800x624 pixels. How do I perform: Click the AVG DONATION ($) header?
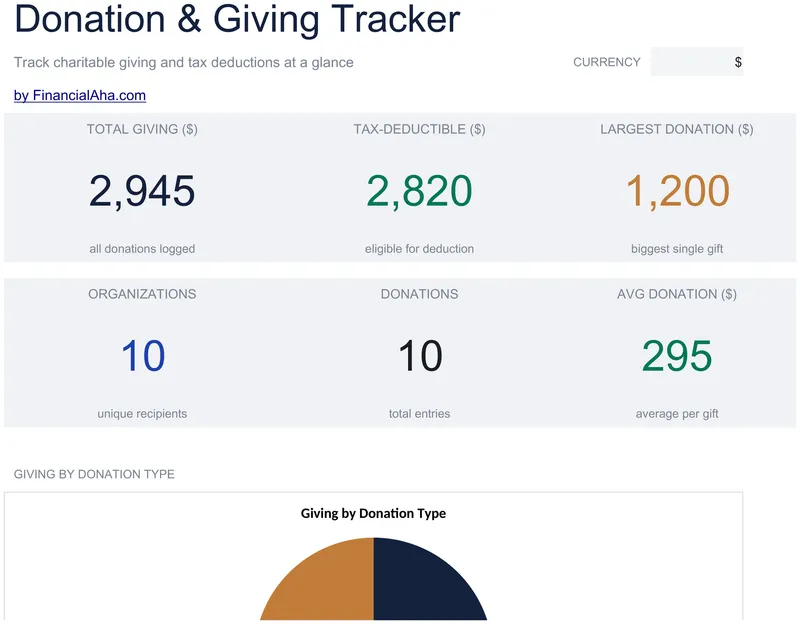(x=677, y=294)
